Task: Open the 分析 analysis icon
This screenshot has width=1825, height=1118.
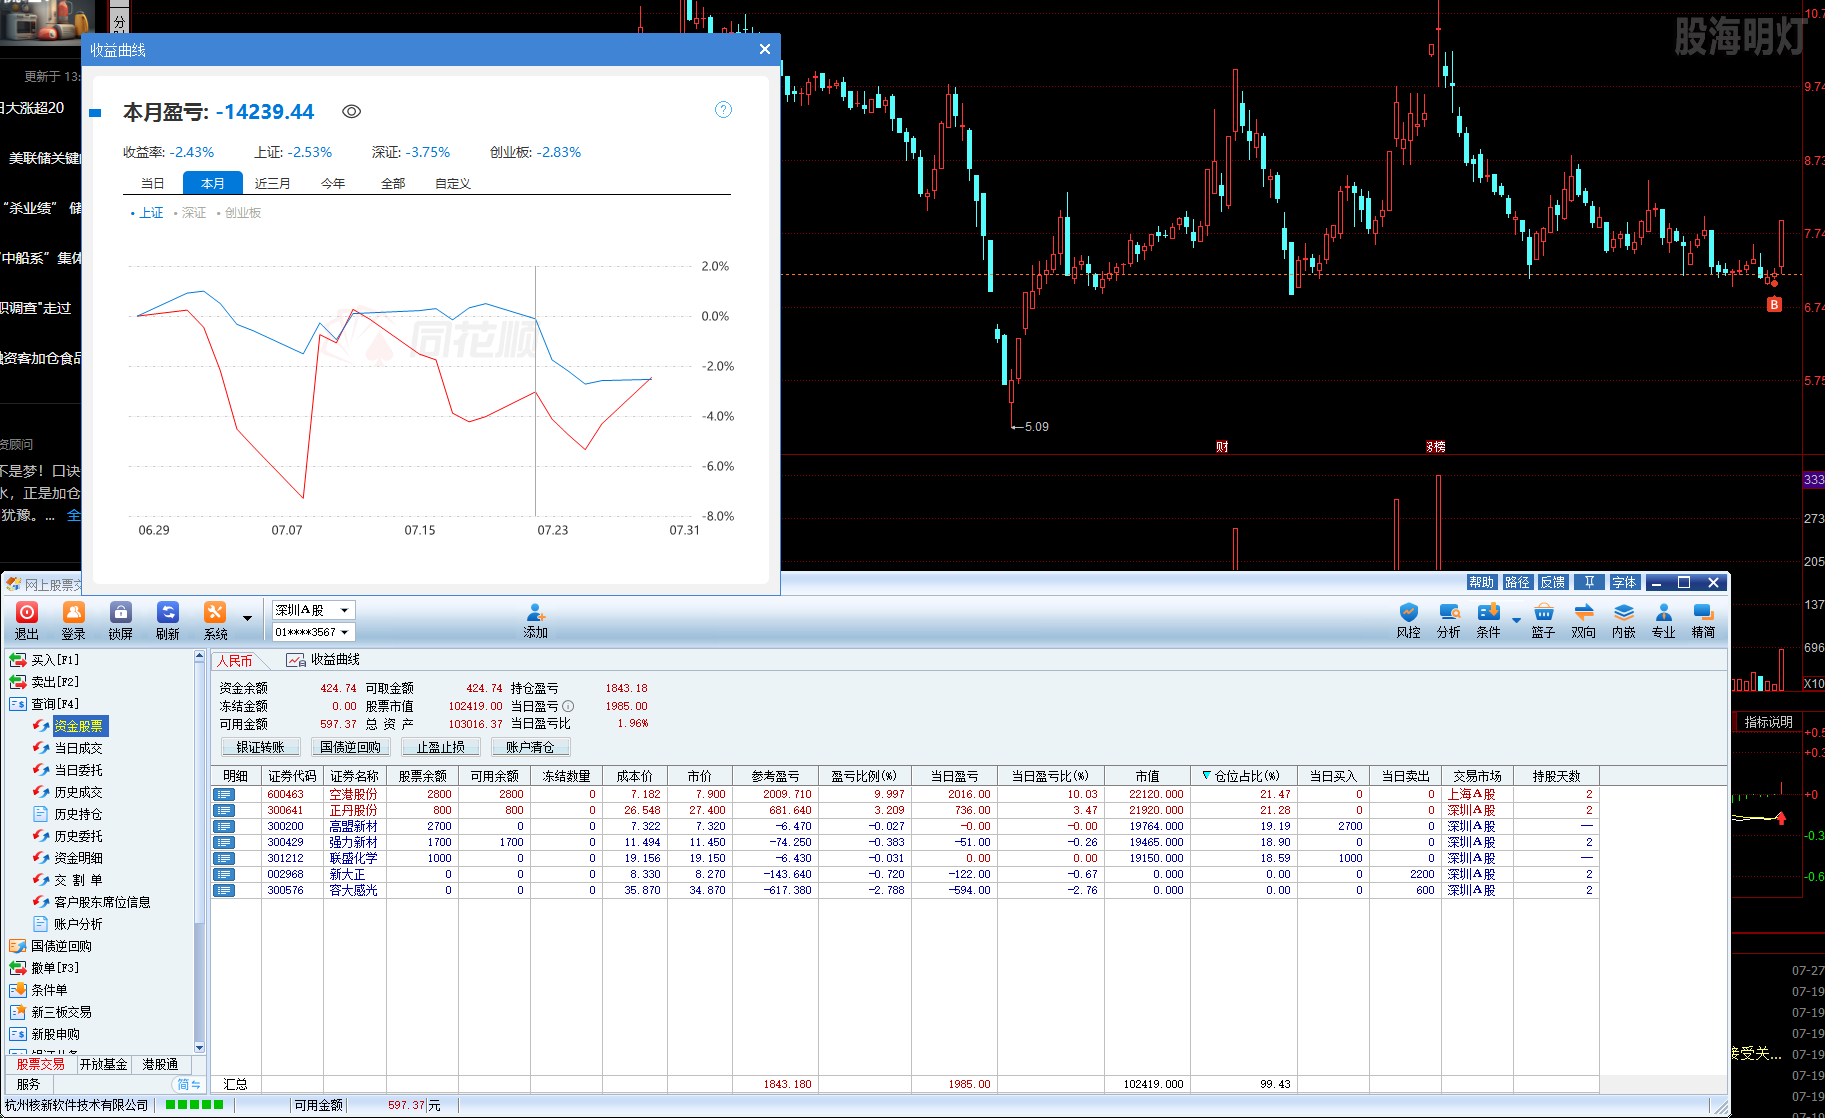Action: click(1449, 621)
